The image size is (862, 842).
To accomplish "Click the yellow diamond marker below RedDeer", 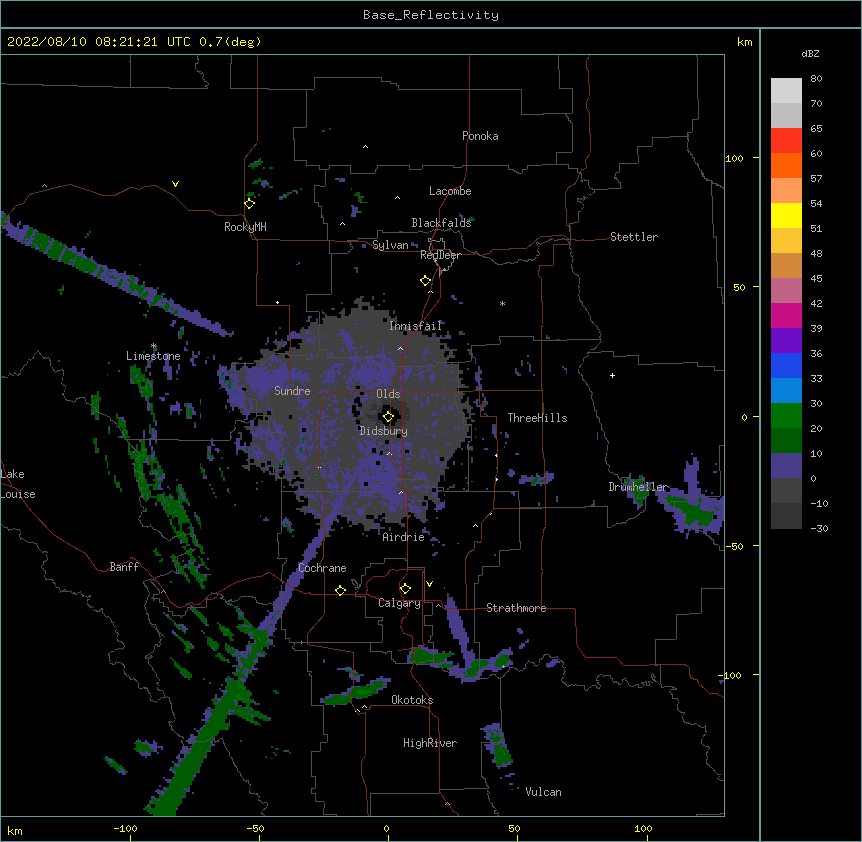I will click(x=426, y=281).
